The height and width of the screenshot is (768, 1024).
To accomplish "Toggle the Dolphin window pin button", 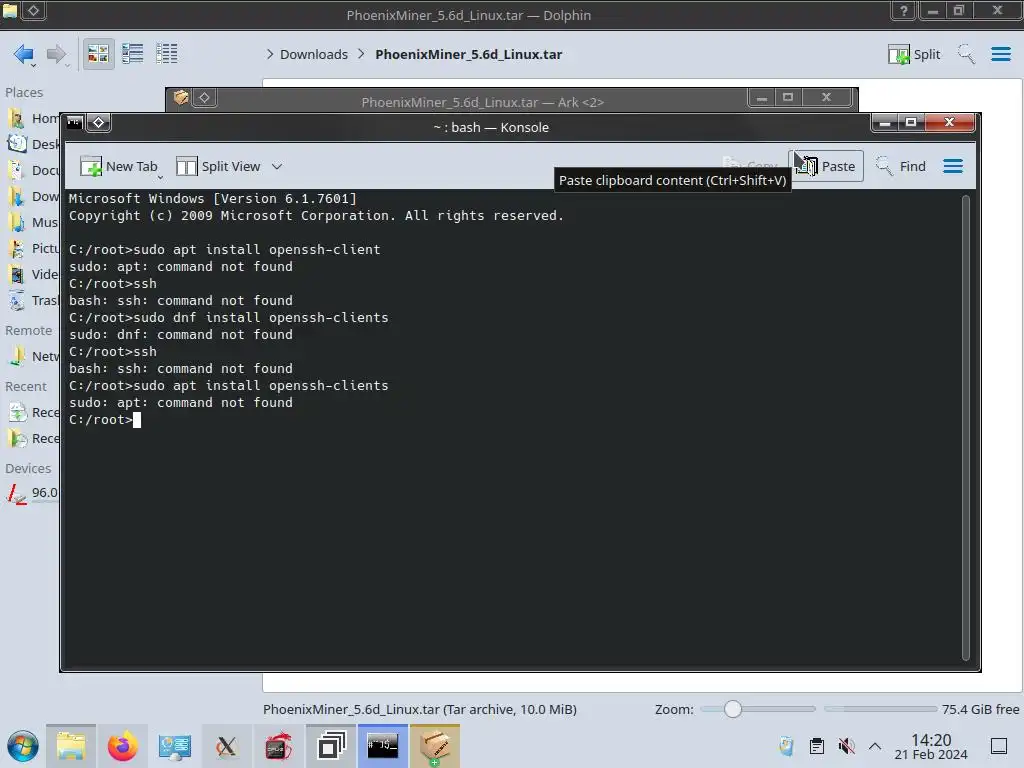I will pos(33,10).
